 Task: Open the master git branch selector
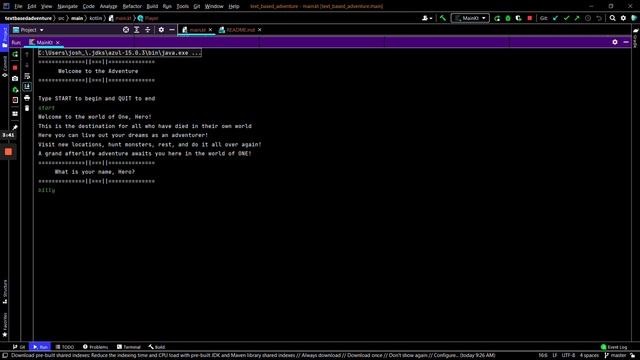[x=615, y=356]
